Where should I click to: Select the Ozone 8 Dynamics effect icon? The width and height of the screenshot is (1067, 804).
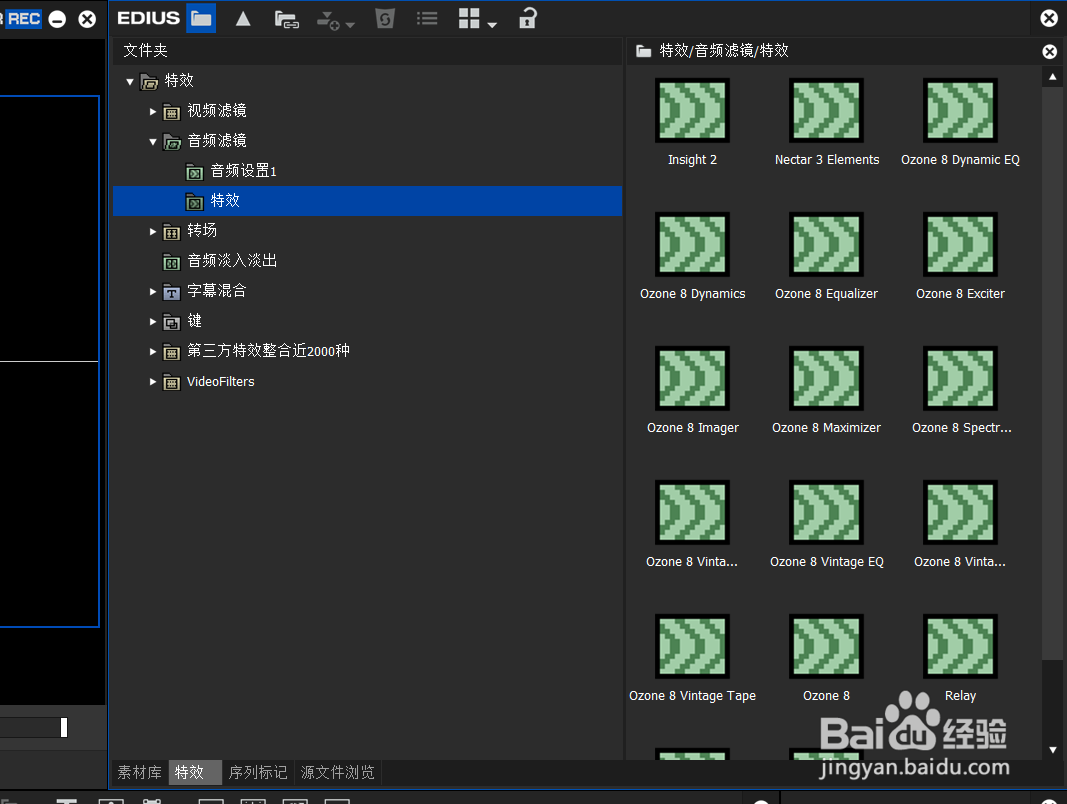692,244
